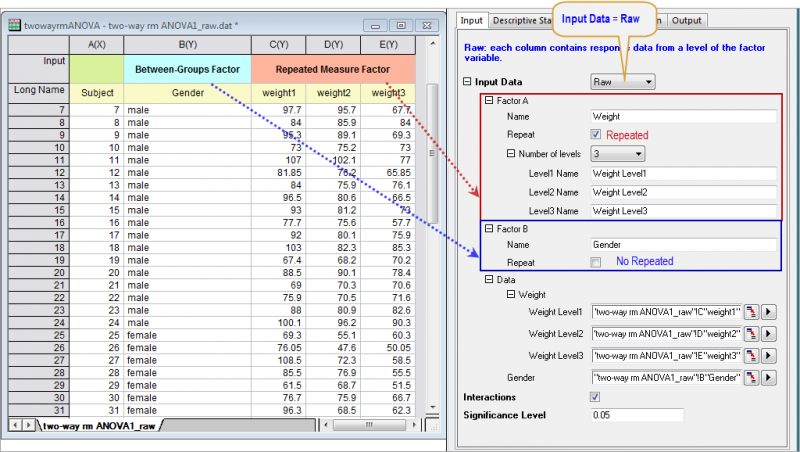Select column header E(Y)
The width and height of the screenshot is (800, 452).
tap(388, 45)
